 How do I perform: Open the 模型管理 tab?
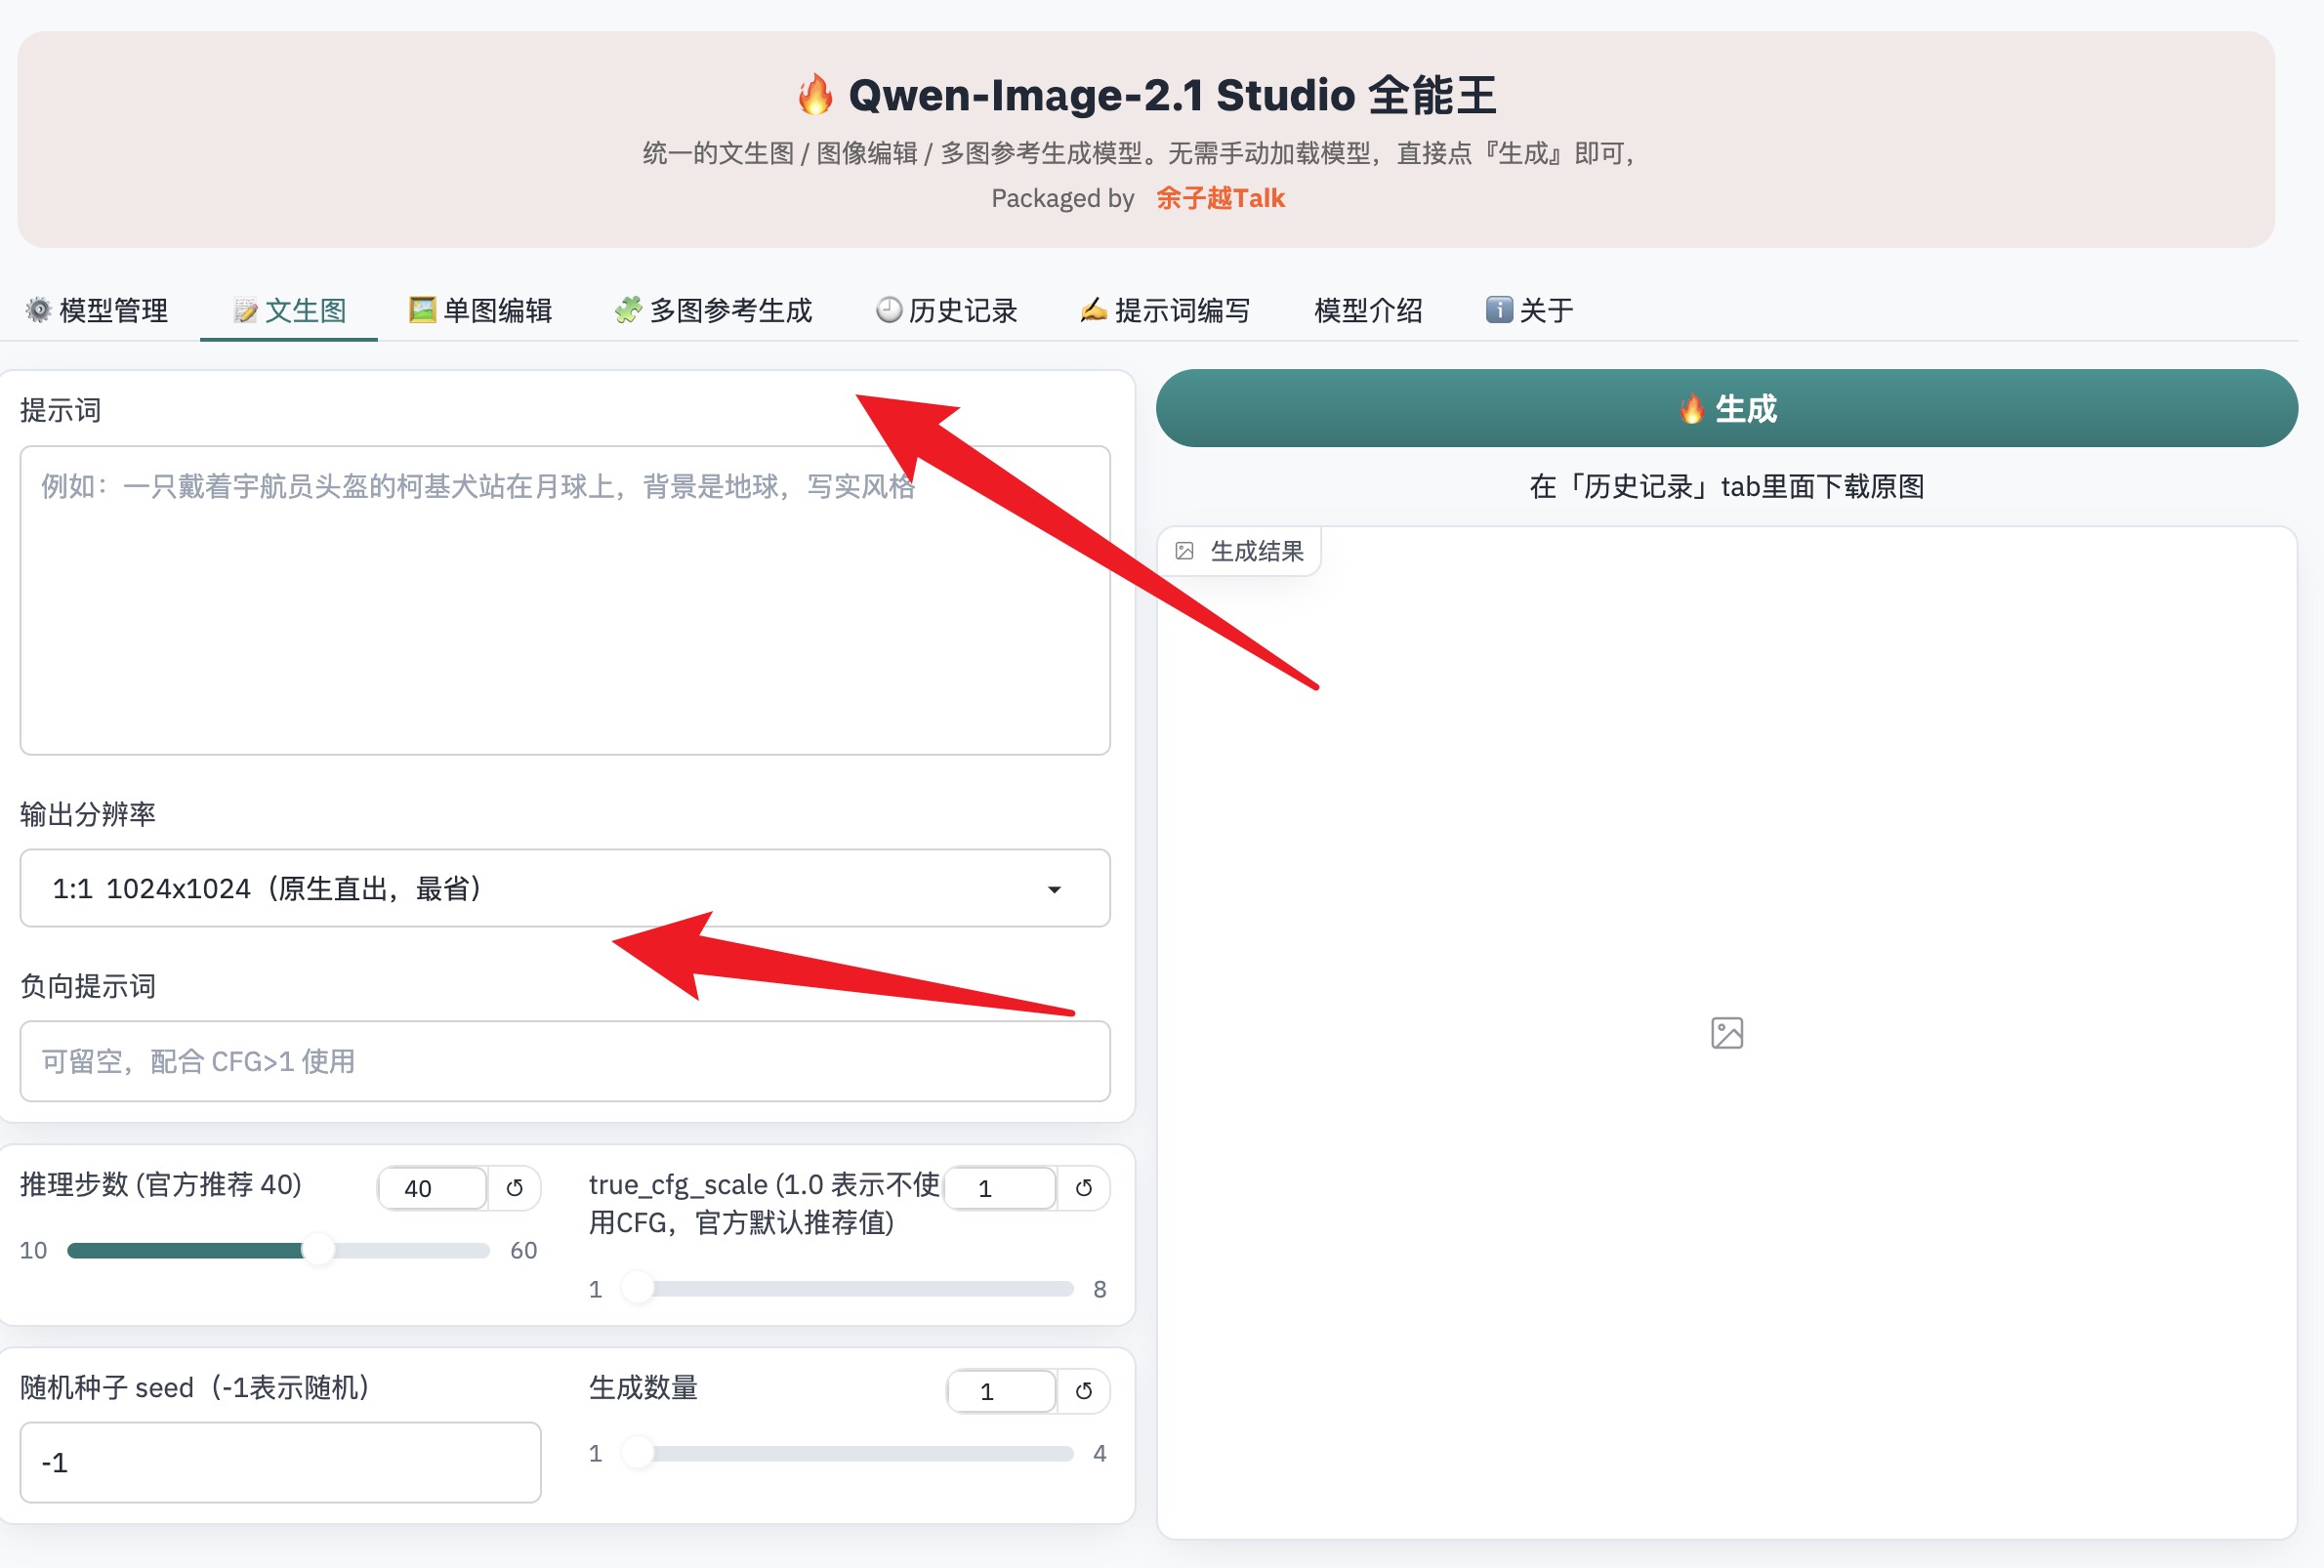(x=97, y=310)
